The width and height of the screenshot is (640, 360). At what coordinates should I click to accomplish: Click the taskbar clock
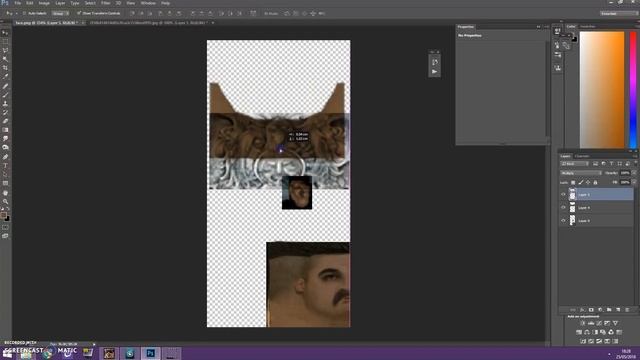[x=625, y=354]
